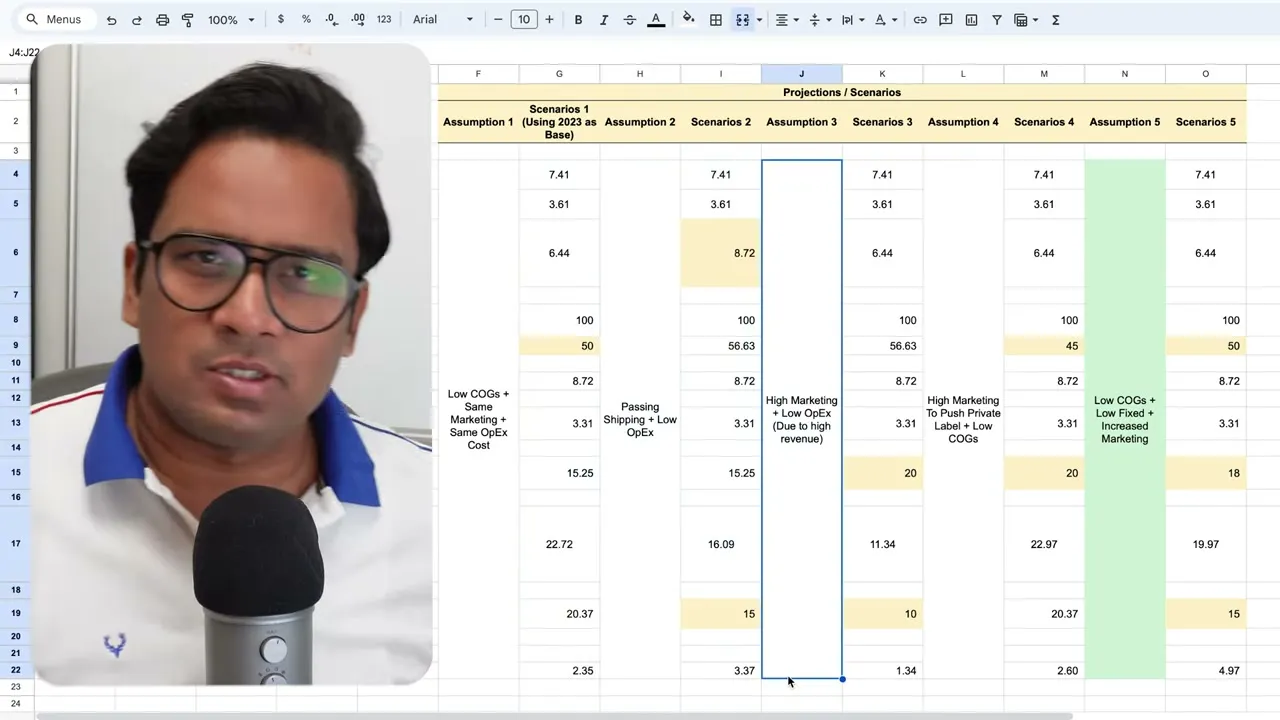Image resolution: width=1280 pixels, height=720 pixels.
Task: Open the borders menu
Action: click(x=716, y=20)
